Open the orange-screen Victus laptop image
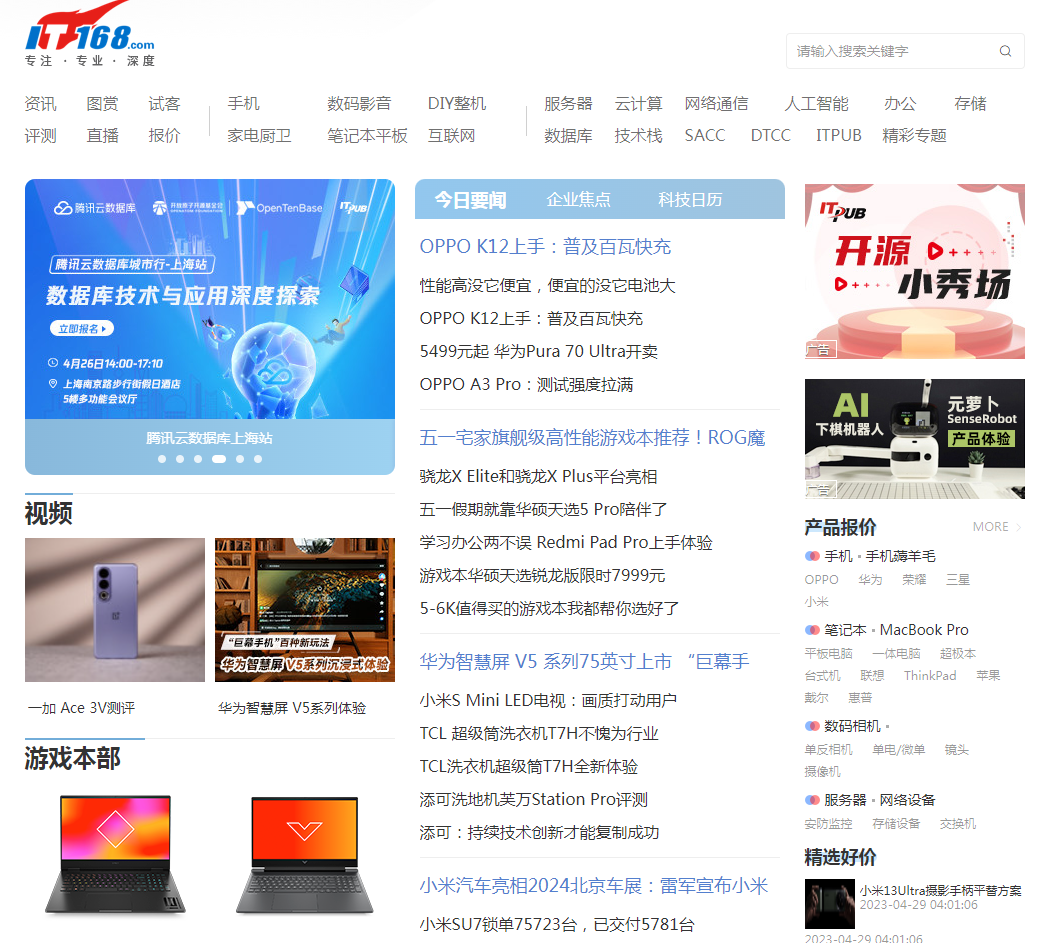This screenshot has height=943, width=1060. (x=305, y=855)
